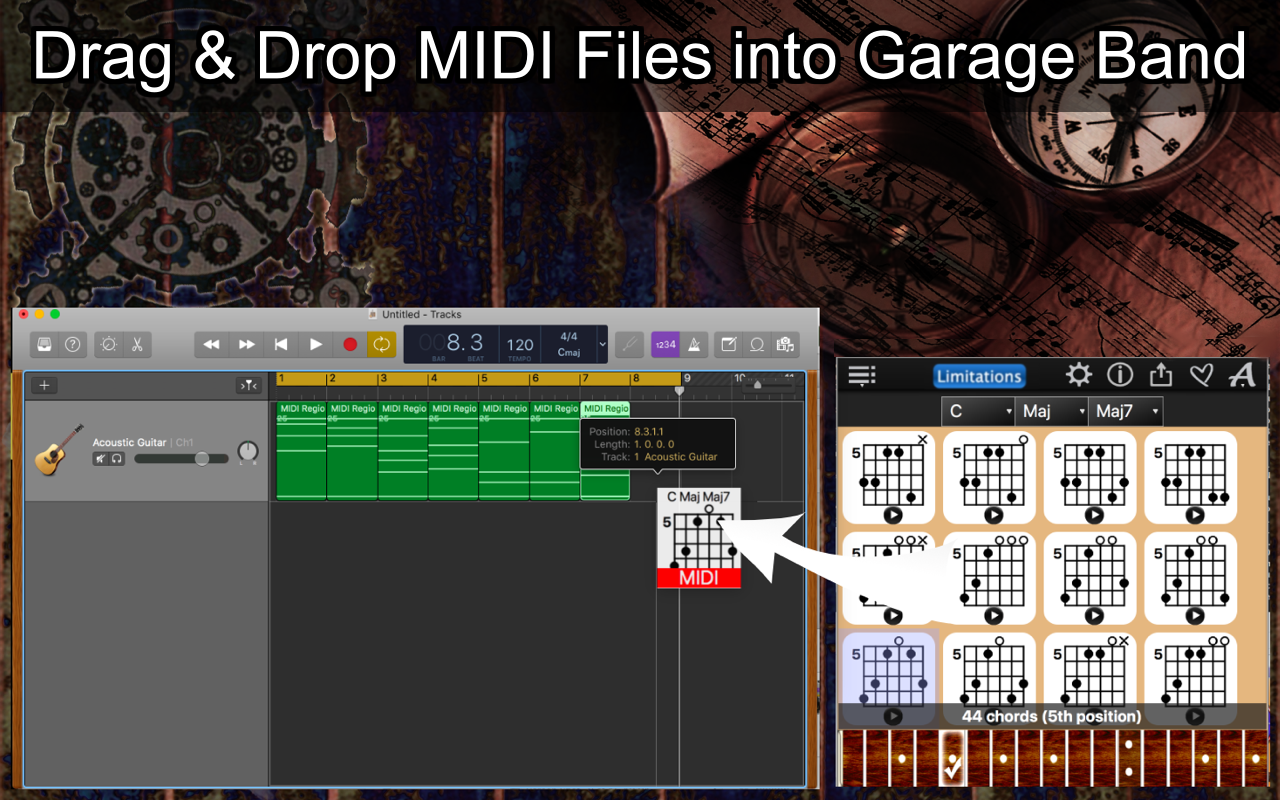Open the Note Pad button
This screenshot has width=1280, height=800.
(x=729, y=344)
